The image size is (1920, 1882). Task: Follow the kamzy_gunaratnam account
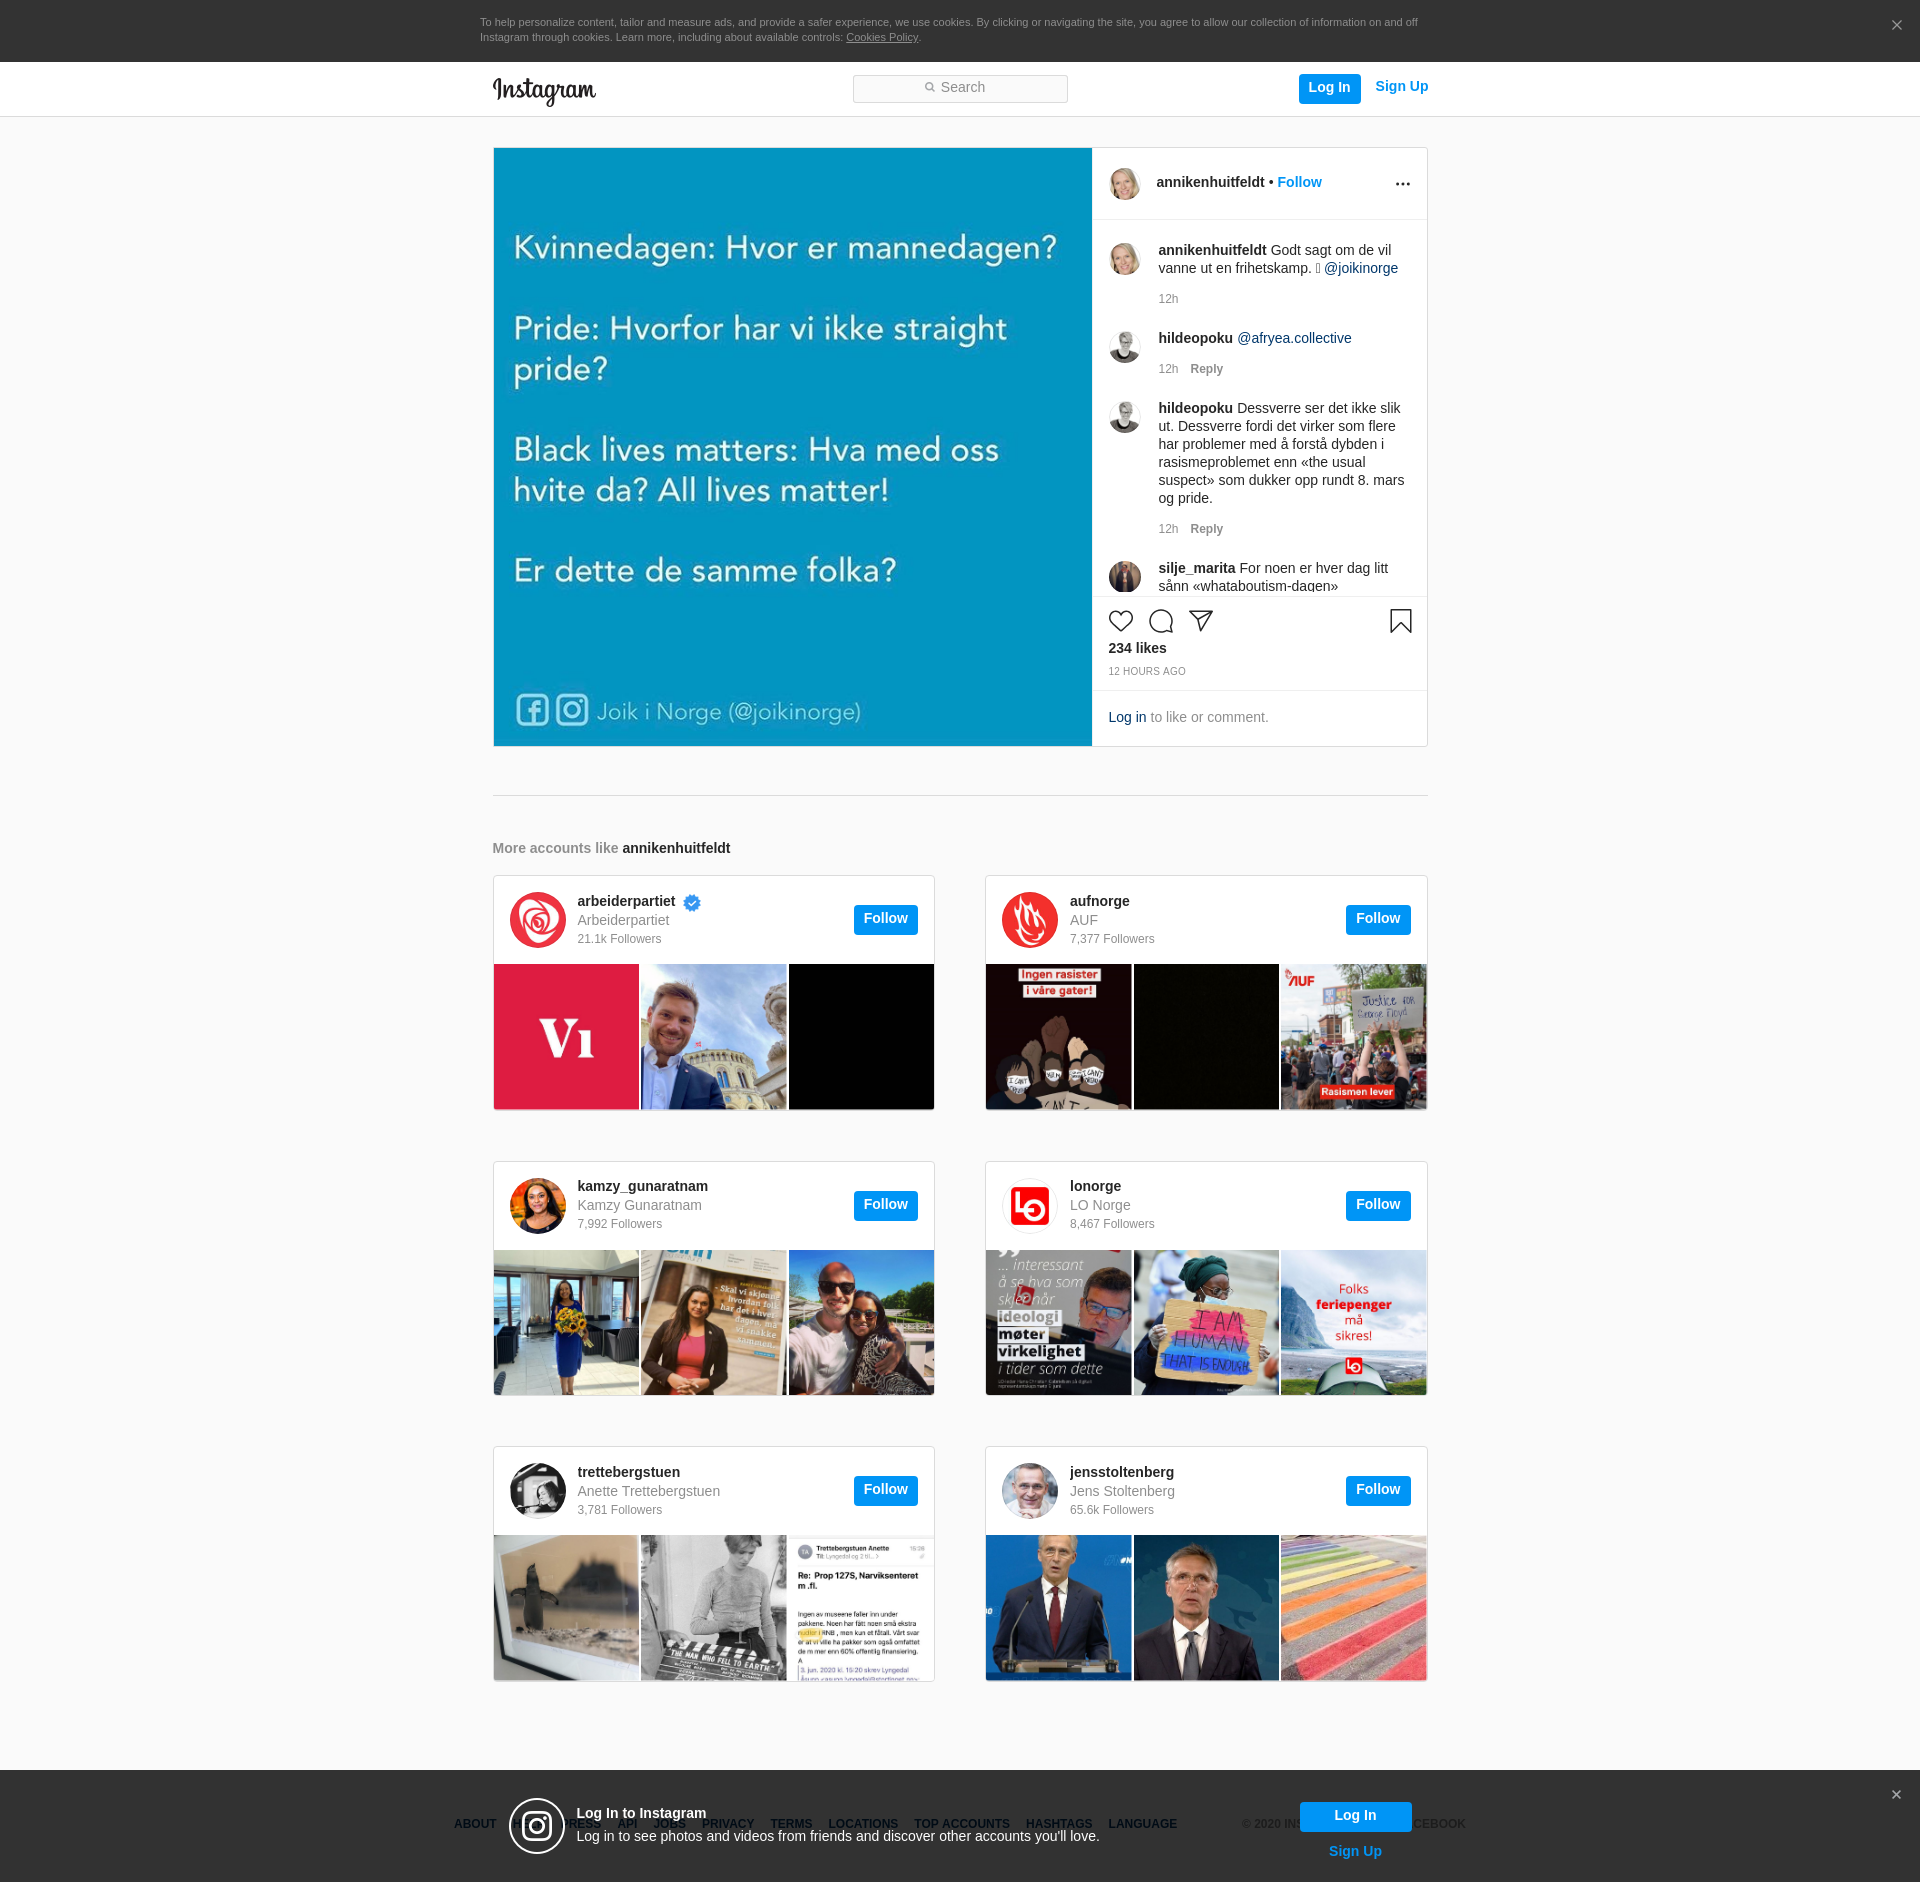(885, 1206)
